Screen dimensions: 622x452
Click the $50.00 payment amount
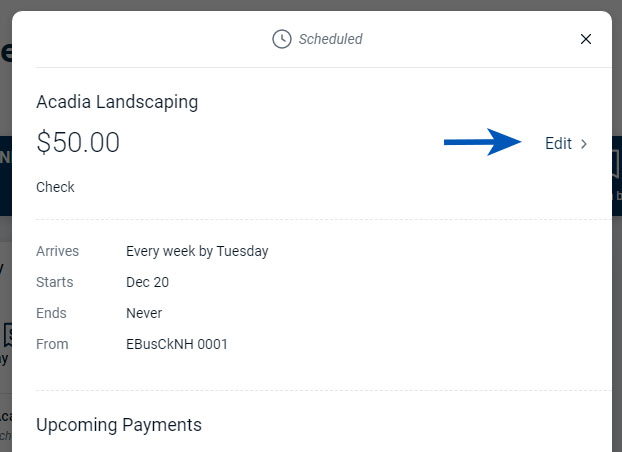78,143
